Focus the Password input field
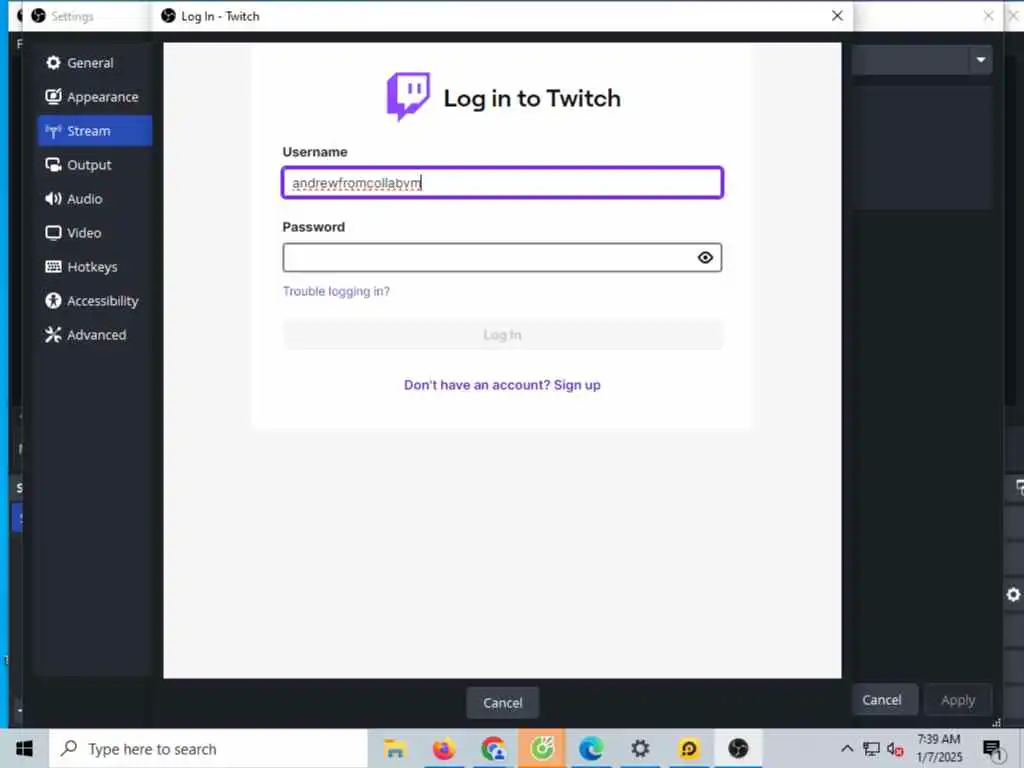This screenshot has width=1024, height=768. (x=502, y=257)
